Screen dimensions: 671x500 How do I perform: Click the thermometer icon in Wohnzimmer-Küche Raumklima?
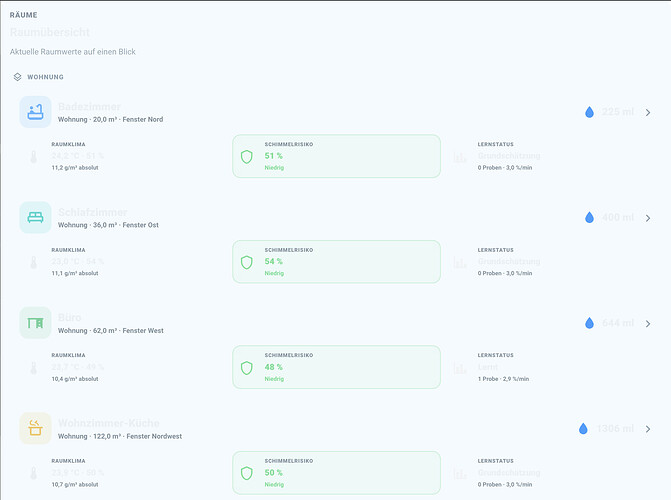click(34, 473)
